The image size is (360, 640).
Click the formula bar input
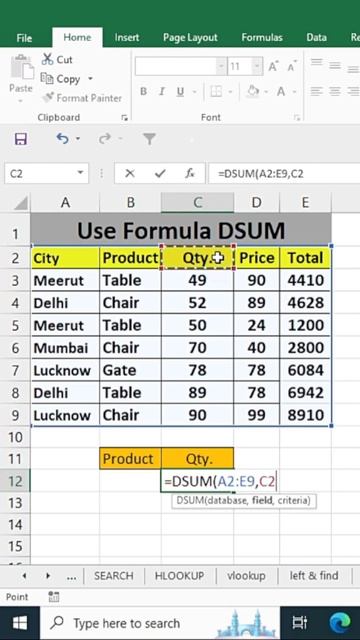coord(284,174)
